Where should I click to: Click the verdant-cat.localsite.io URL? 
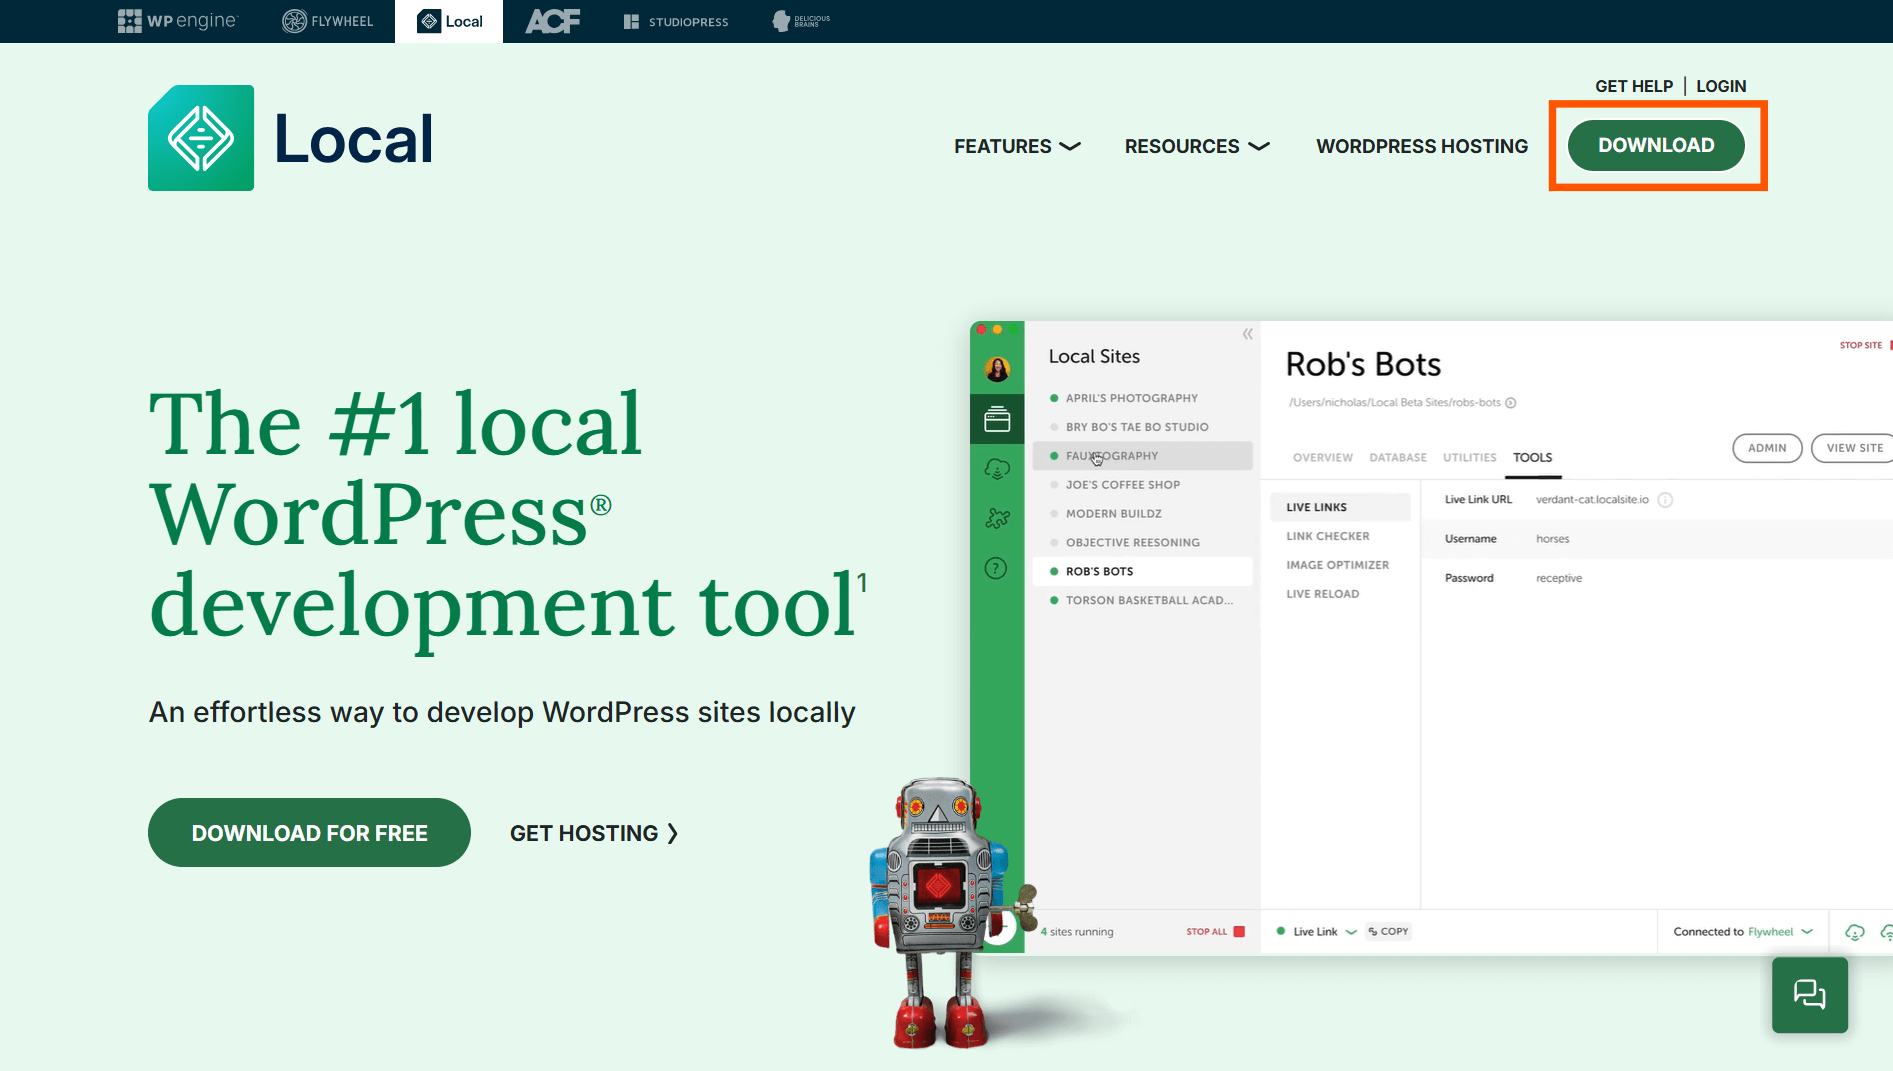(1592, 500)
